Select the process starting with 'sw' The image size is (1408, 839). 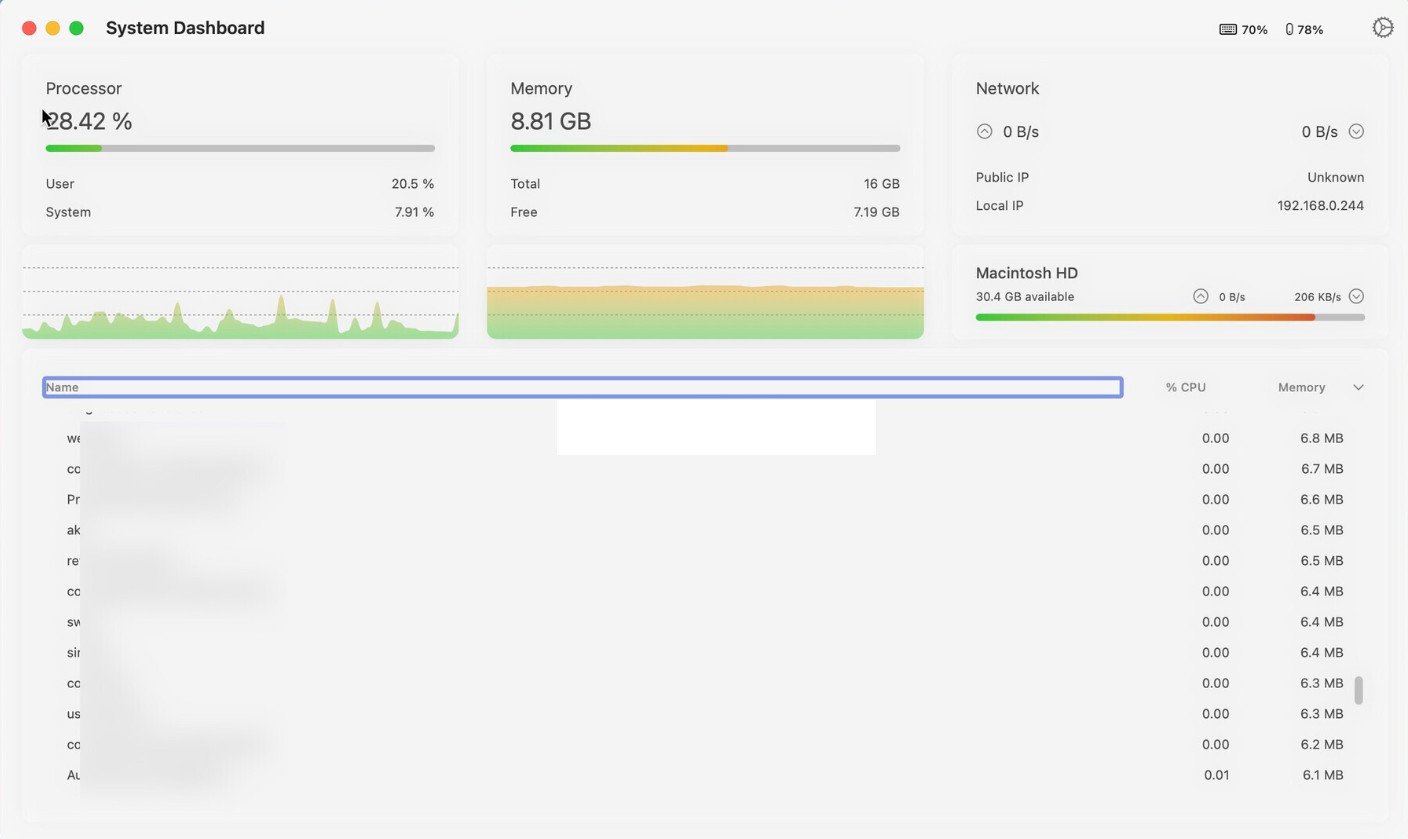(705, 622)
